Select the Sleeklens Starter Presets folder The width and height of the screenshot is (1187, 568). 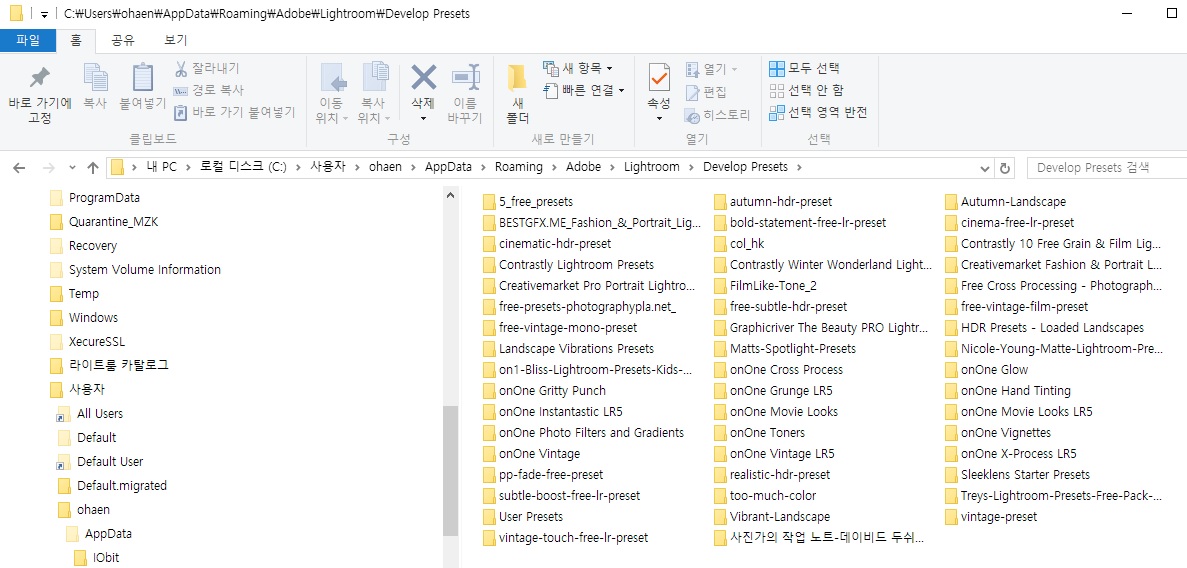[1025, 475]
